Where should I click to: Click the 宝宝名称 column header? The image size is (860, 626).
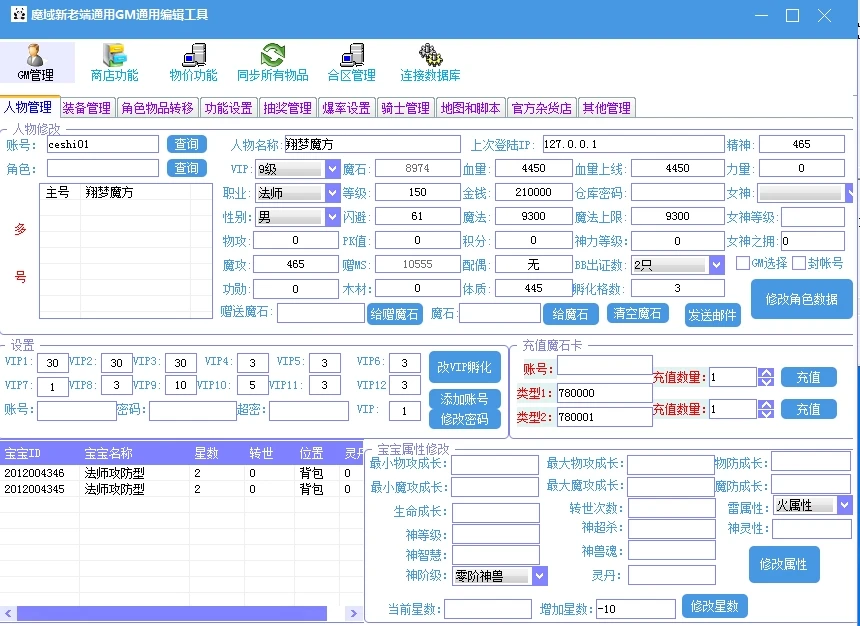pyautogui.click(x=134, y=453)
